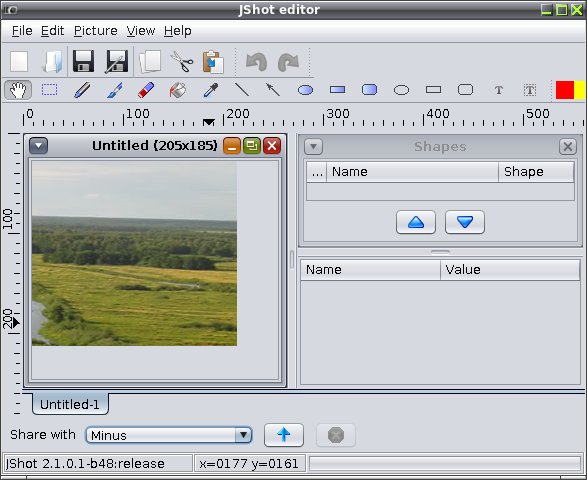Pick the paint bucket fill tool

click(x=178, y=90)
